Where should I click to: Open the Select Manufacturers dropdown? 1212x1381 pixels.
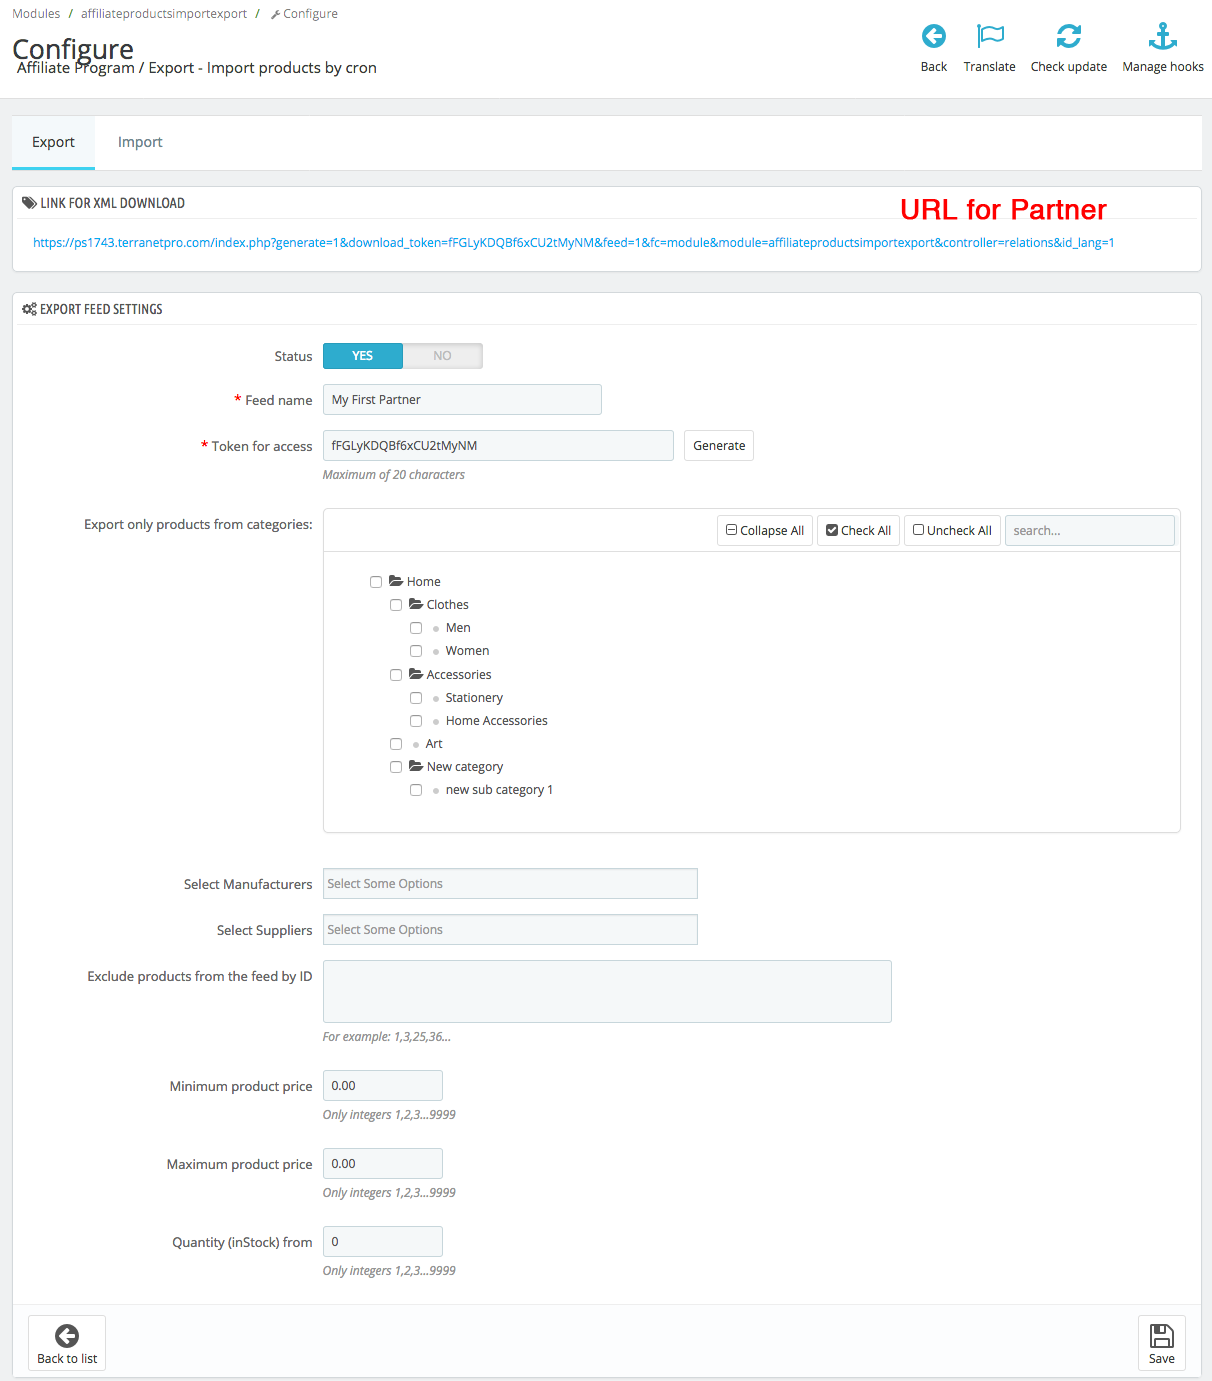point(510,884)
